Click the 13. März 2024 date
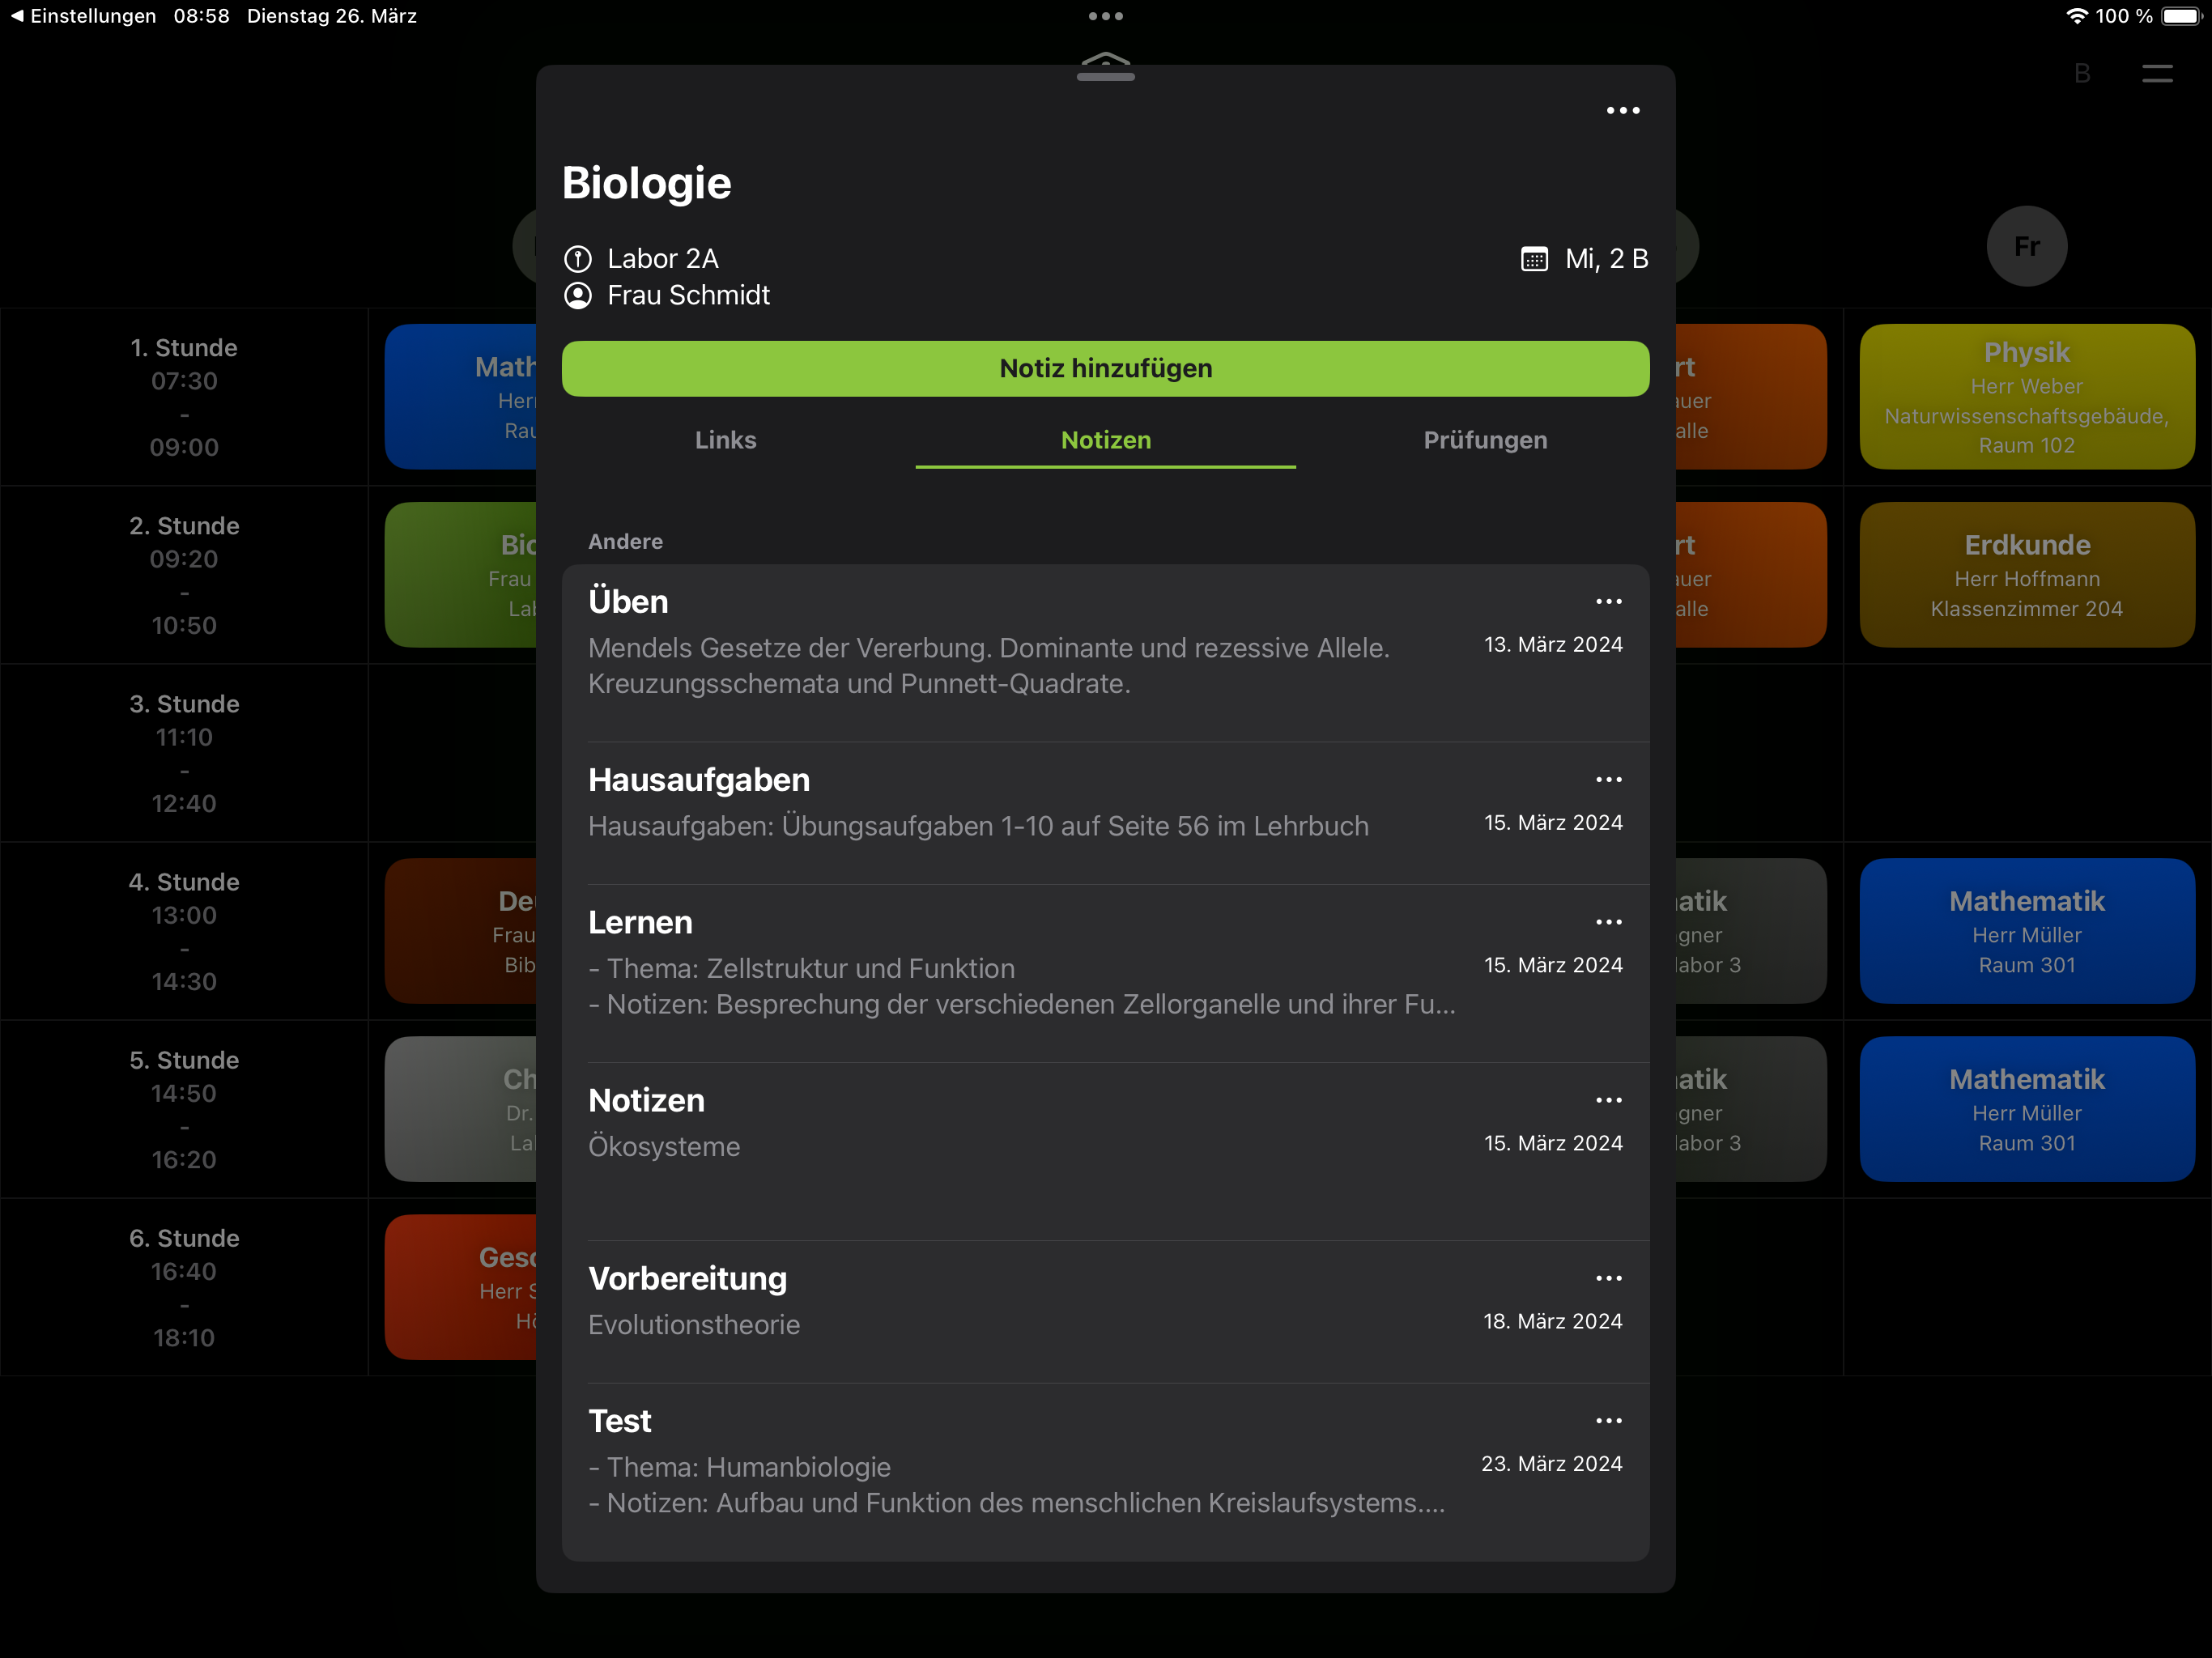 point(1553,645)
